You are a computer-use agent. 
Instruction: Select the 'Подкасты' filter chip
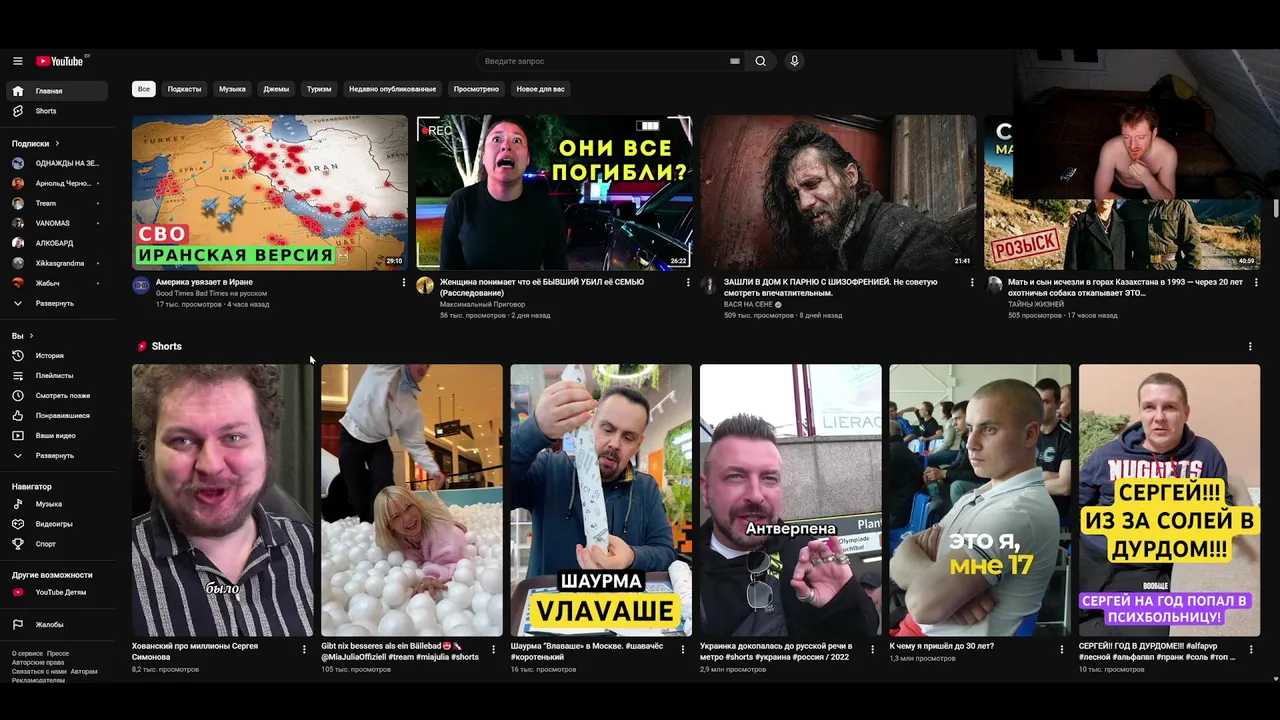(x=185, y=89)
